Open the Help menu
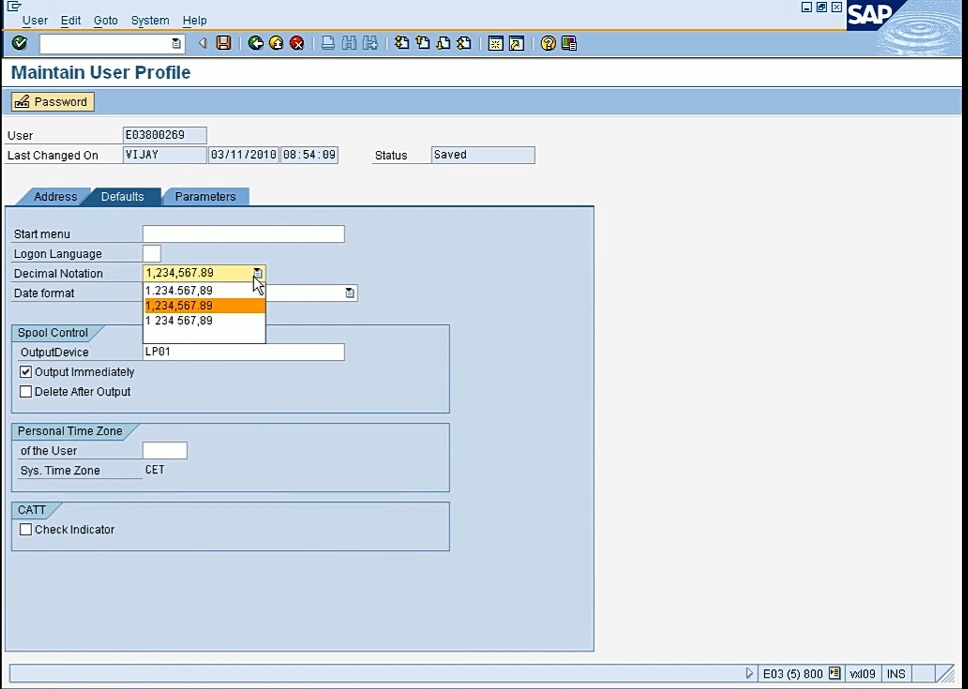This screenshot has height=689, width=968. click(x=194, y=20)
